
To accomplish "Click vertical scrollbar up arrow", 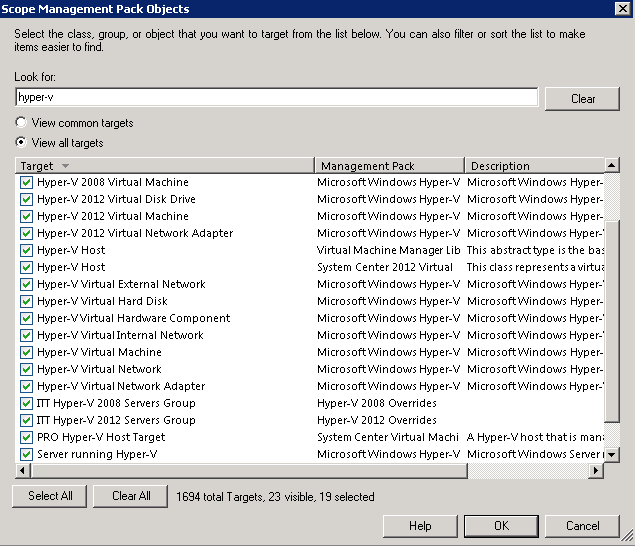I will point(612,165).
